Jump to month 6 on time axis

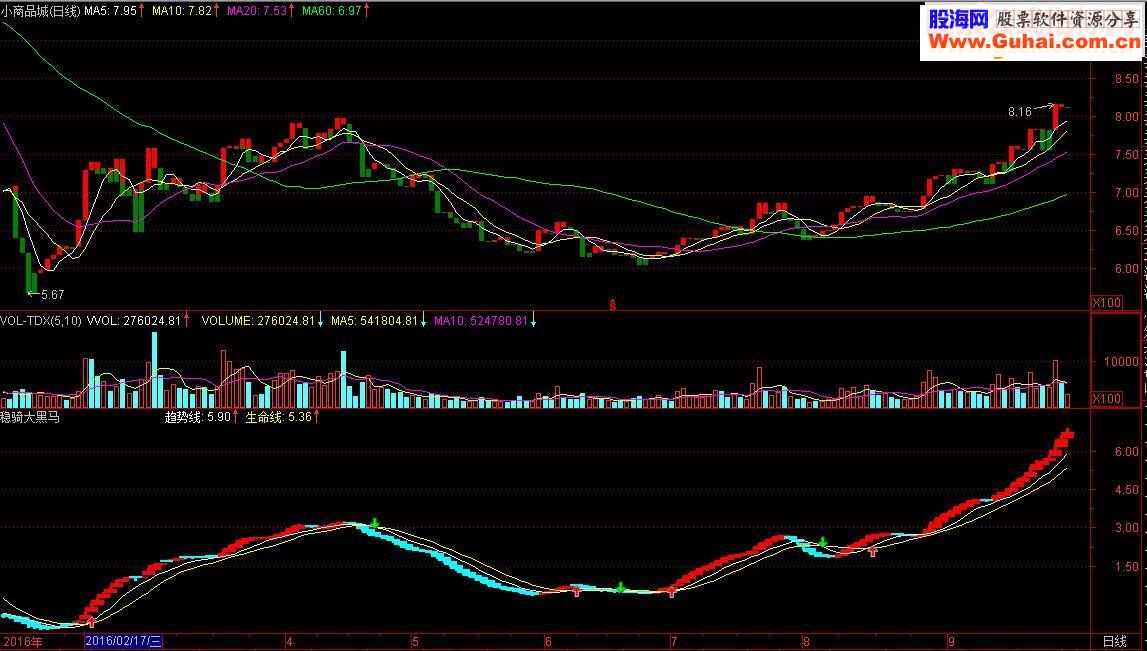pos(548,641)
